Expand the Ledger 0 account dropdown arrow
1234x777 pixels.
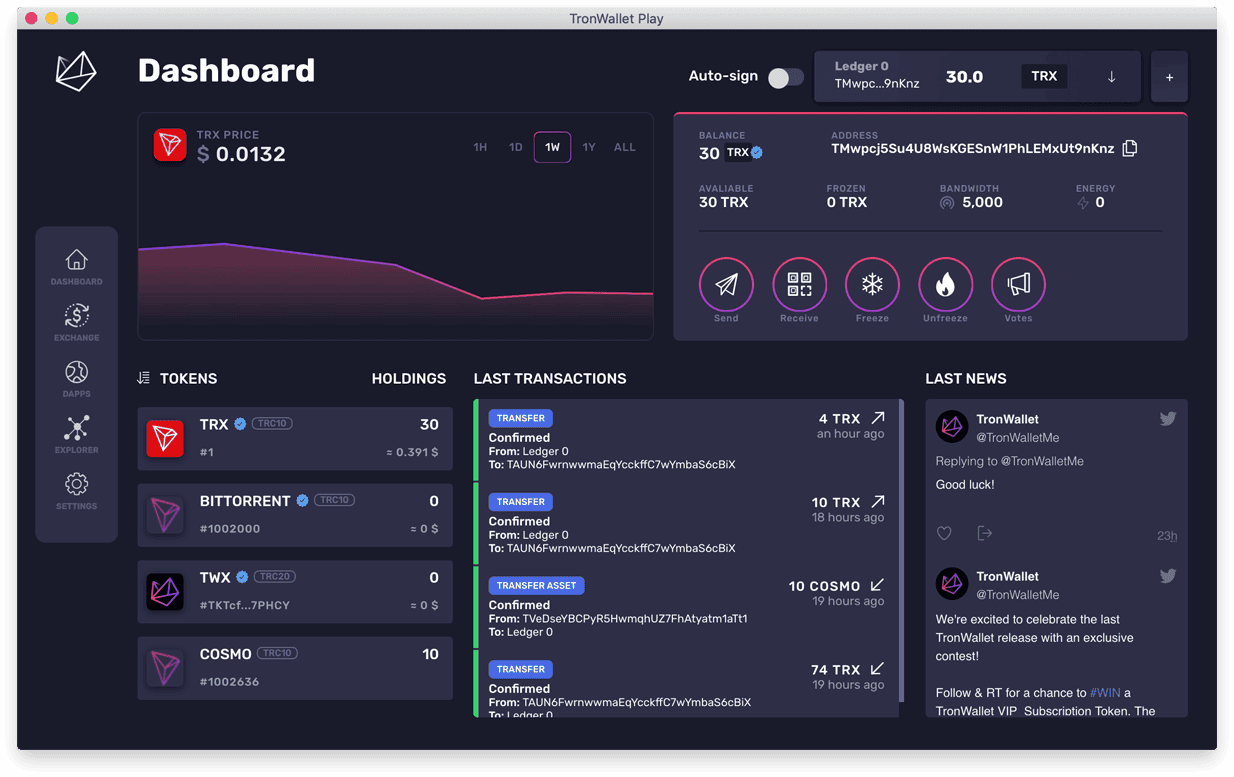pos(1111,77)
